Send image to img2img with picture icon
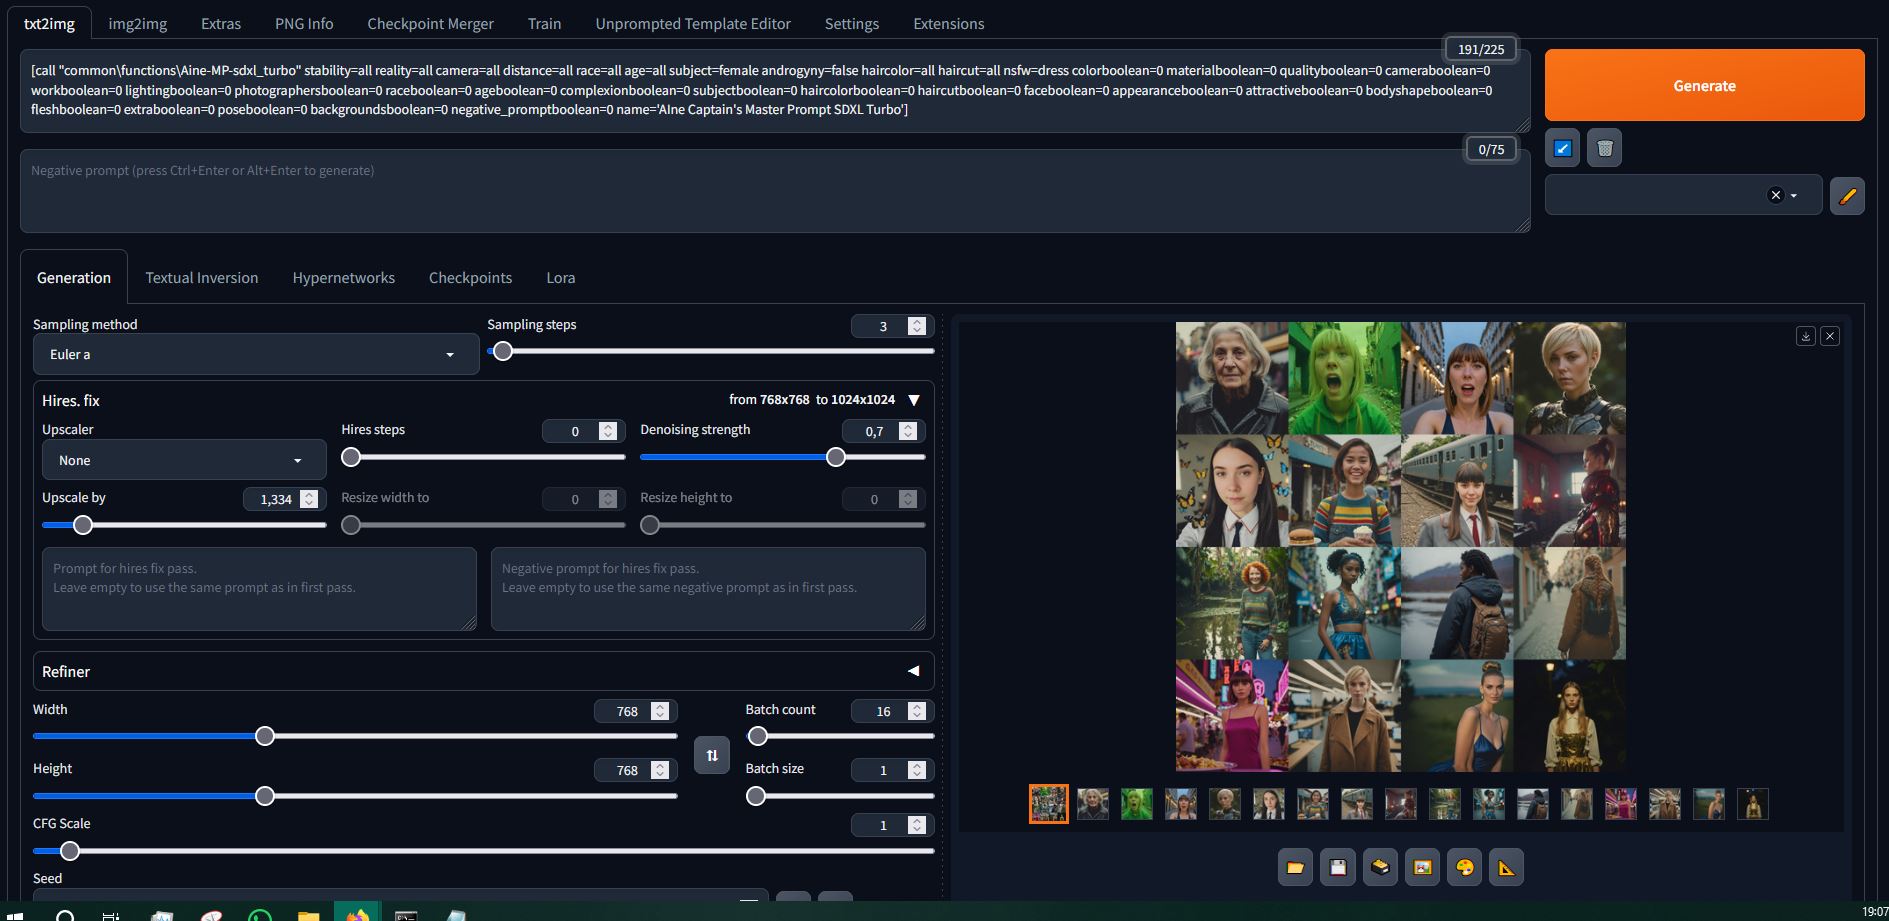Screen dimensions: 1889x921 (x=1422, y=868)
